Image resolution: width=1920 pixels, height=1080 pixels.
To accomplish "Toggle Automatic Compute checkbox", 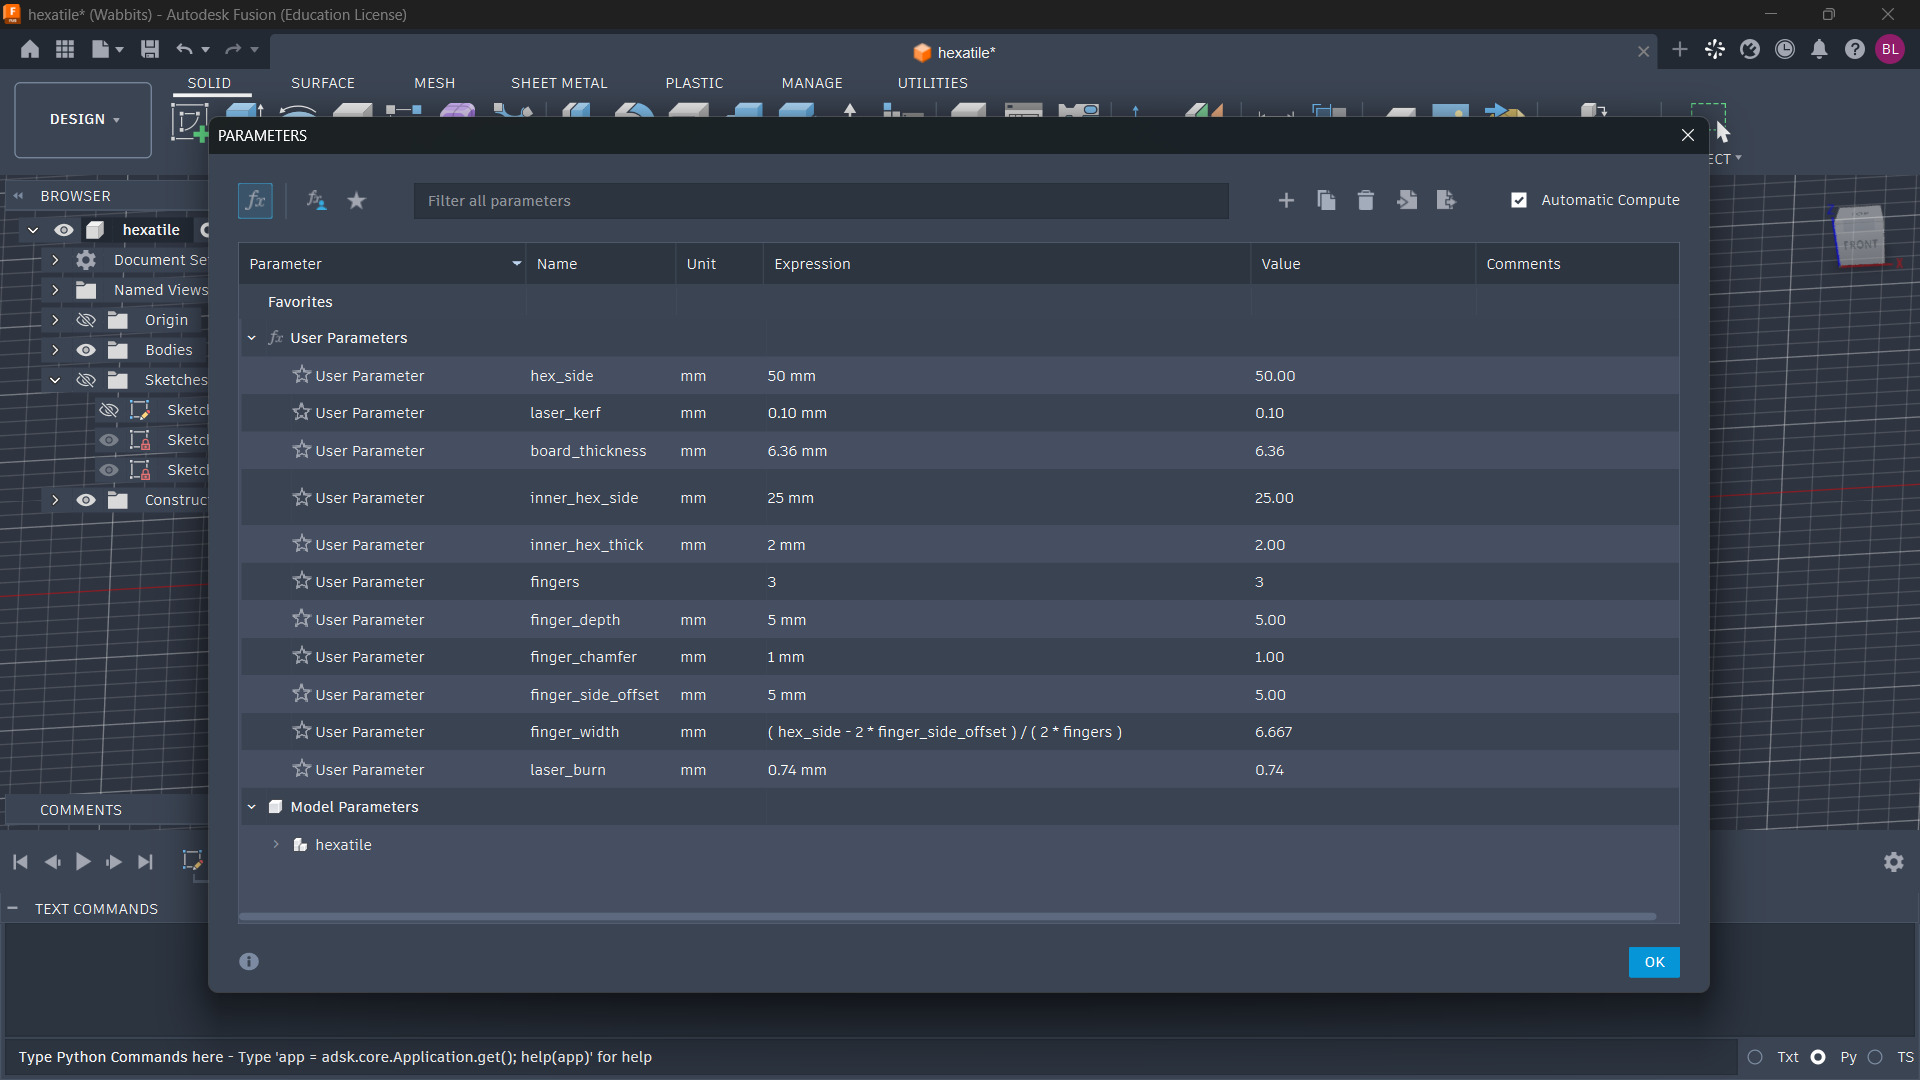I will [1519, 200].
